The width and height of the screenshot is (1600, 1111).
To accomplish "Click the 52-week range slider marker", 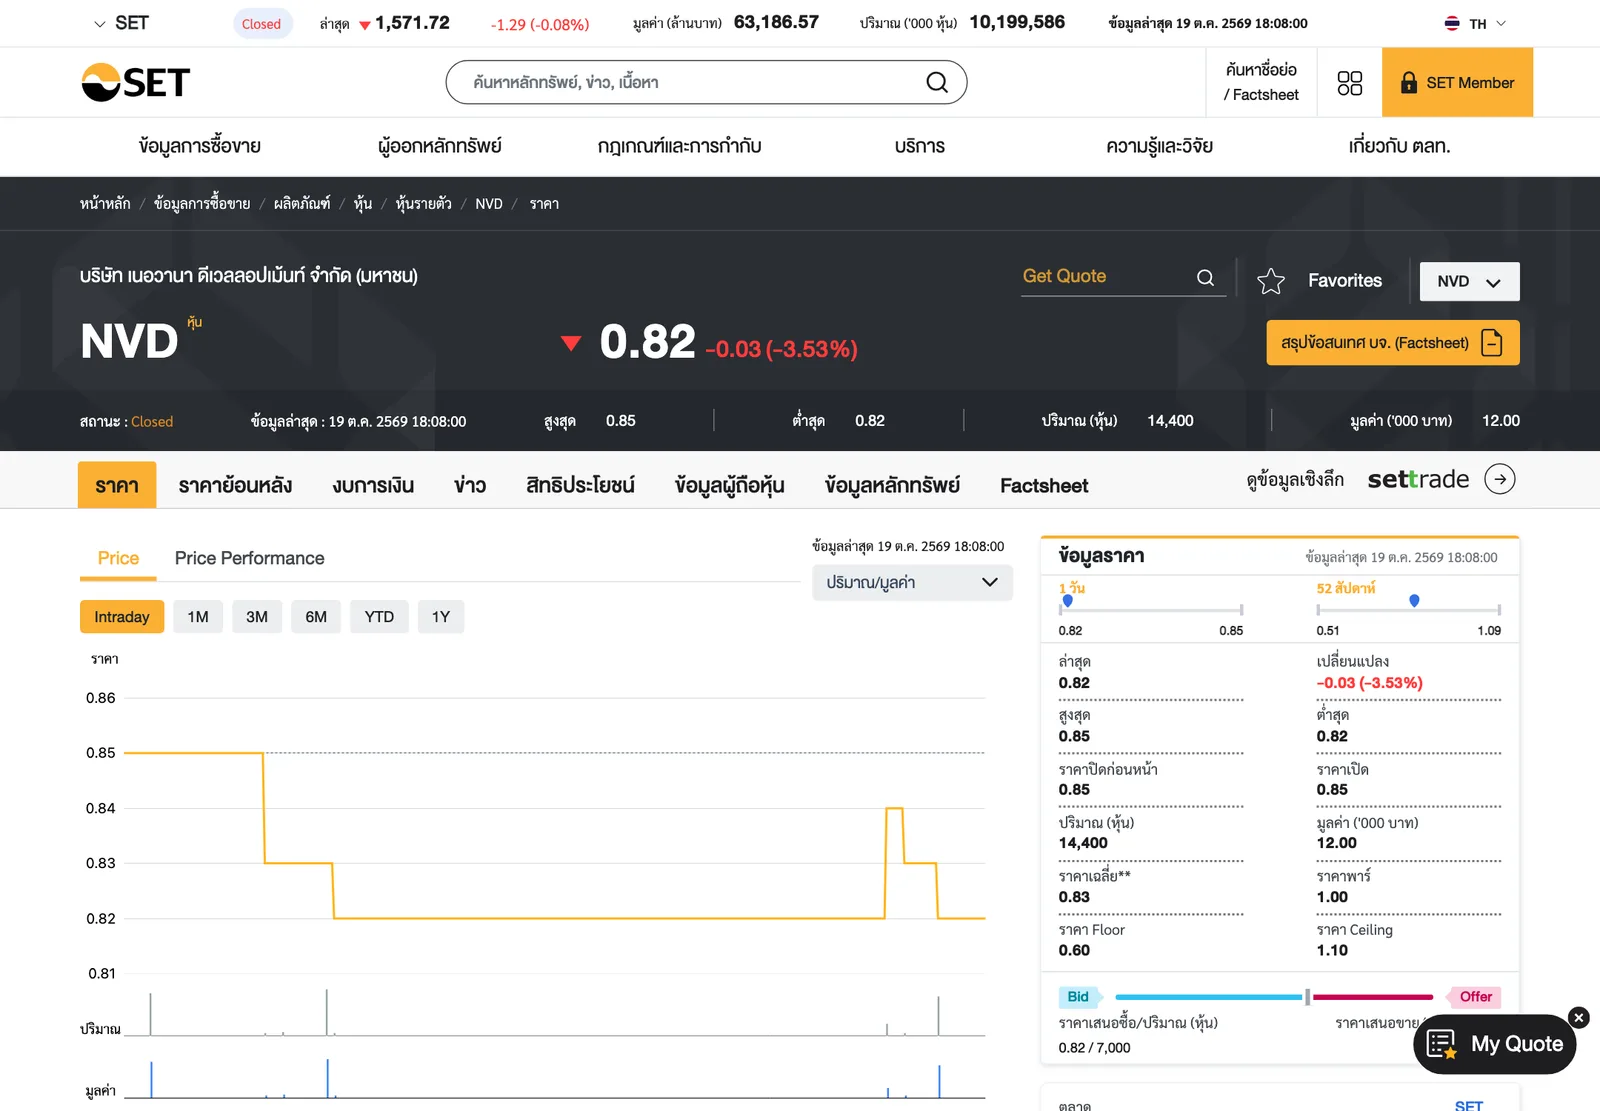I will pyautogui.click(x=1414, y=601).
